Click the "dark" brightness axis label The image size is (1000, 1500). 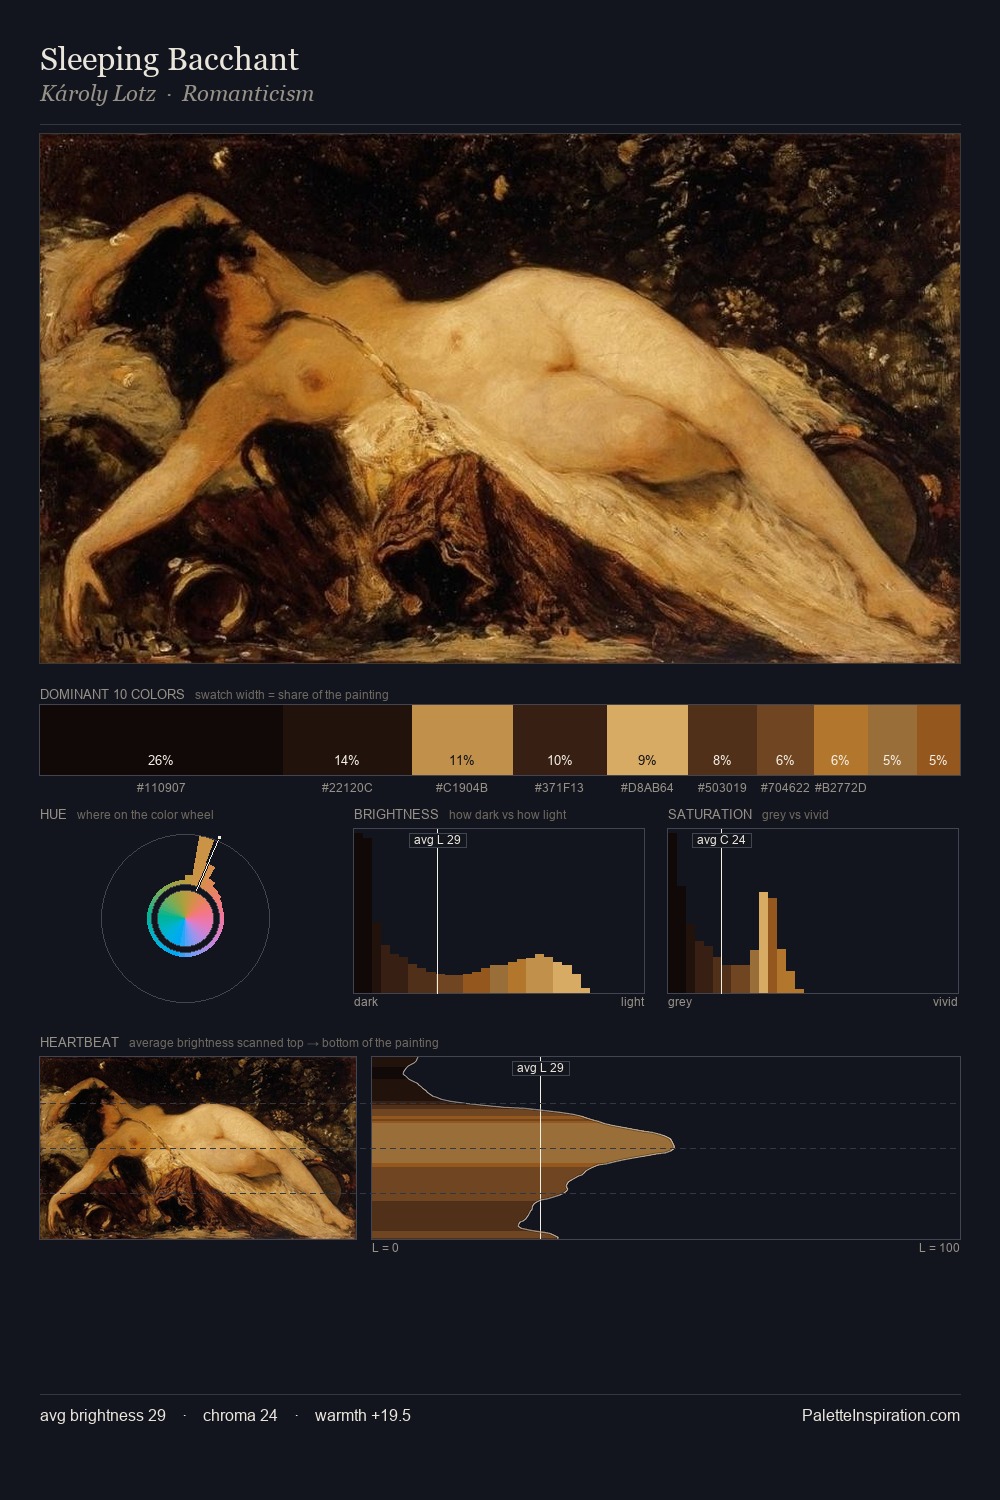366,1002
